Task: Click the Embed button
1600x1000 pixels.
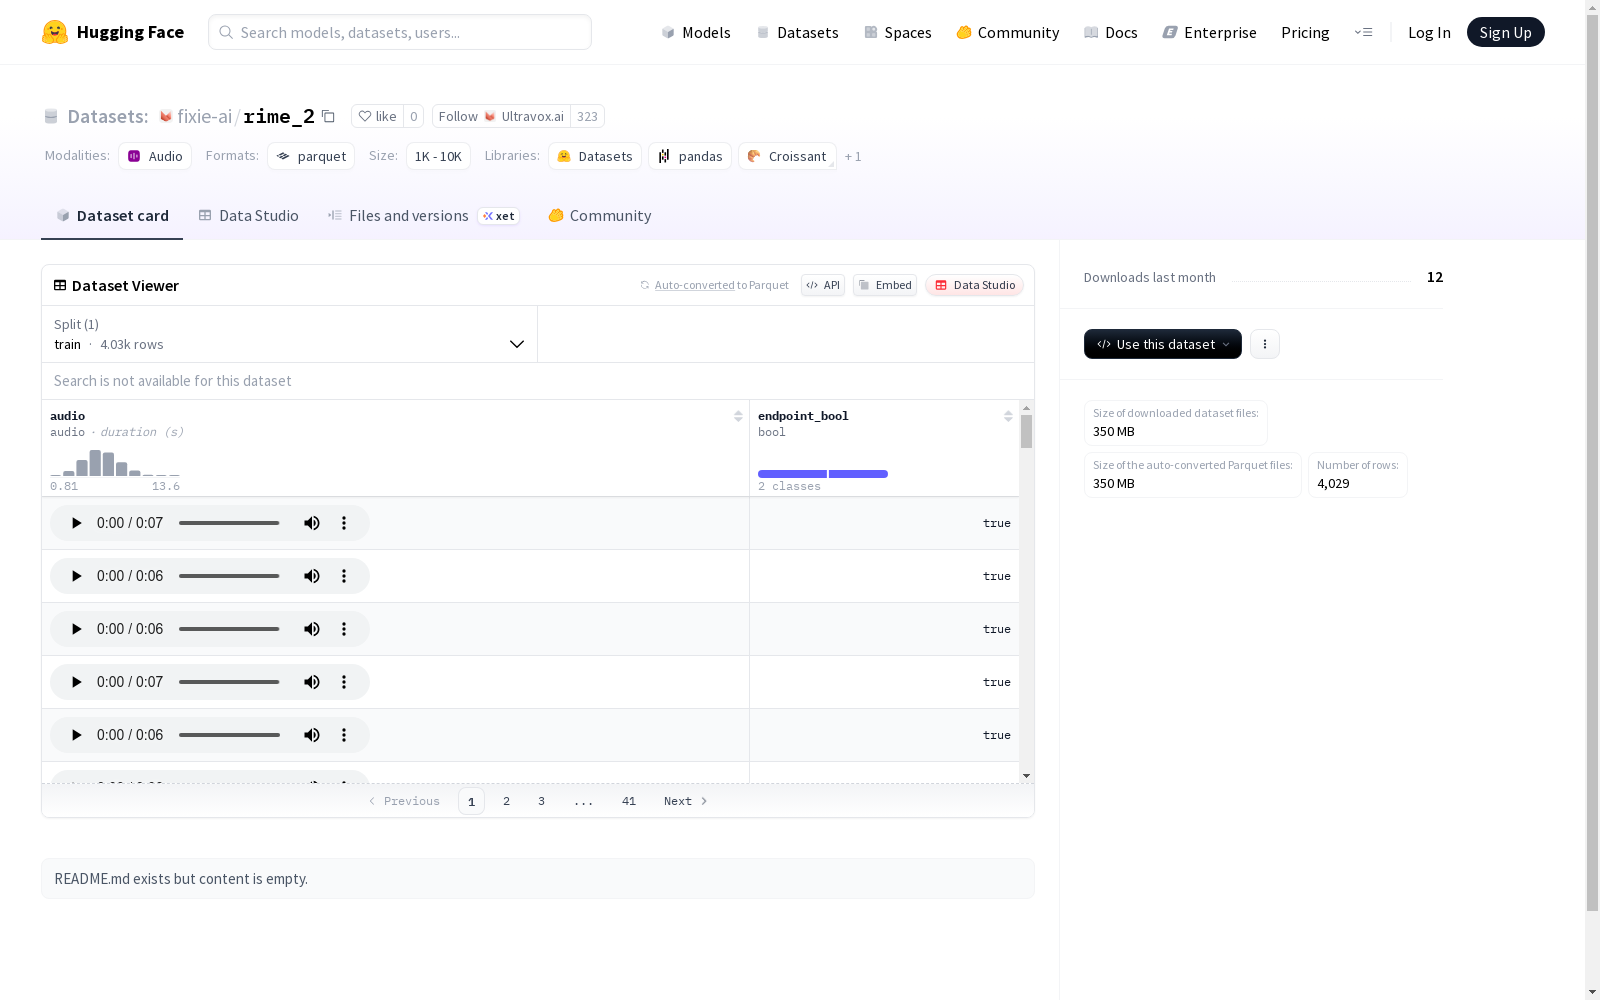Action: click(885, 285)
